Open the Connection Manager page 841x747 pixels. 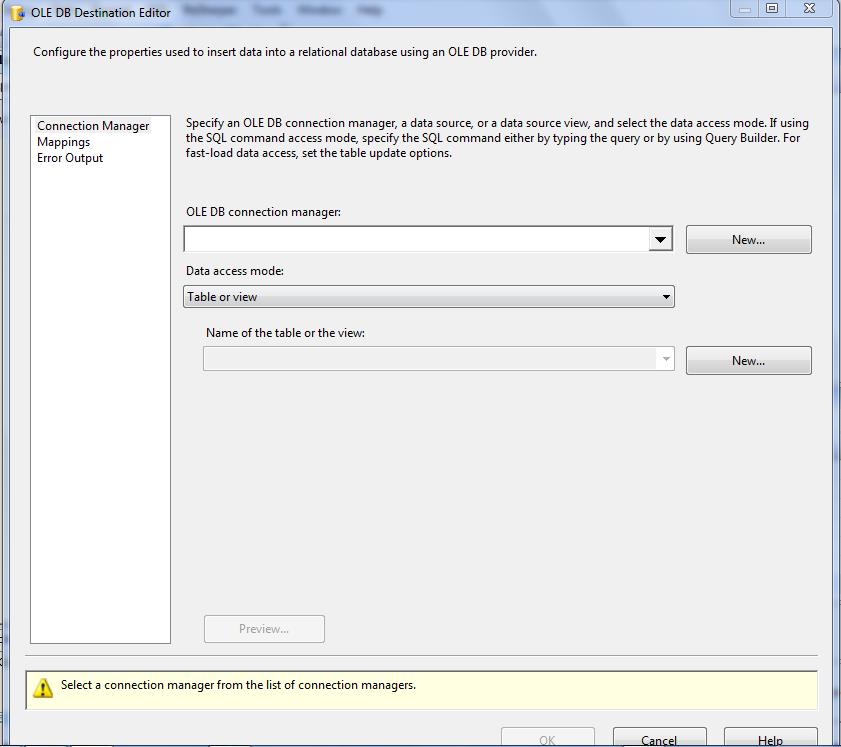pos(93,126)
